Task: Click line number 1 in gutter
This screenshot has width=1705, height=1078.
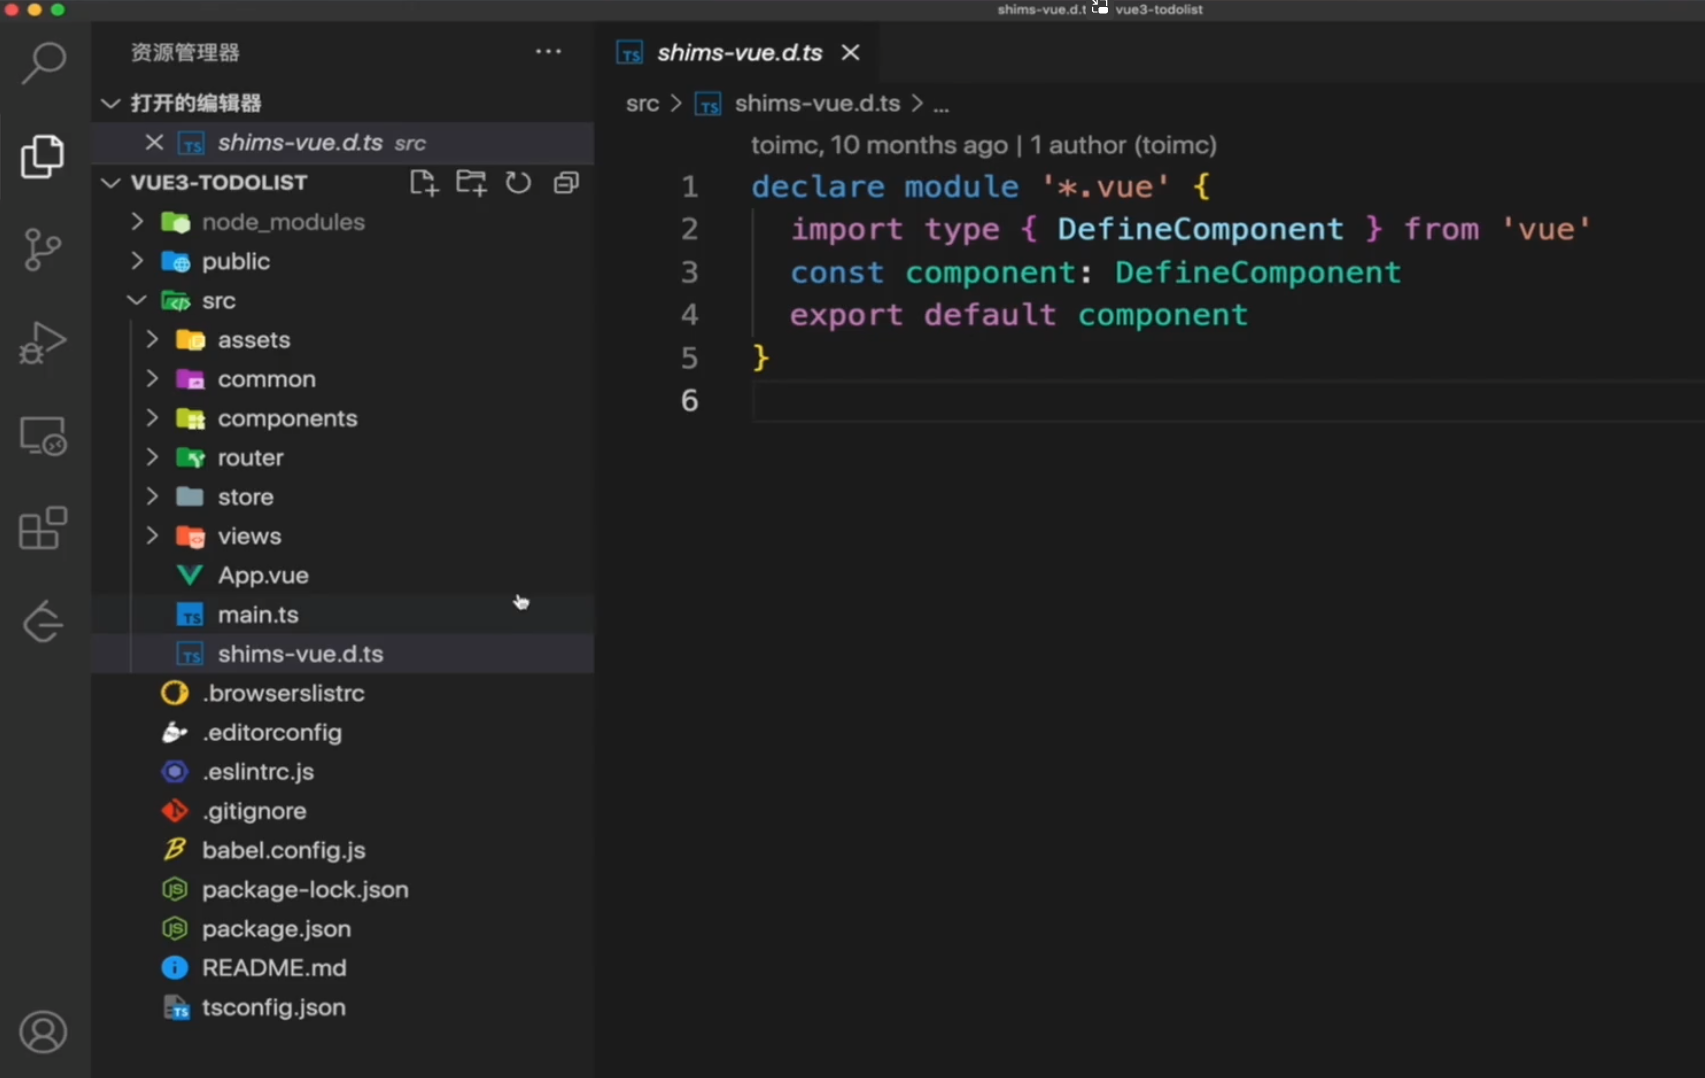Action: click(x=690, y=187)
